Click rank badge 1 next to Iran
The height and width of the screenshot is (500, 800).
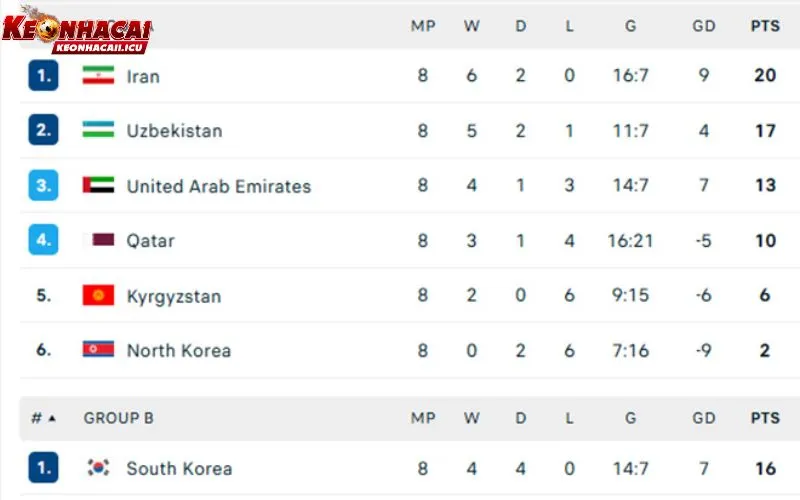coord(43,76)
